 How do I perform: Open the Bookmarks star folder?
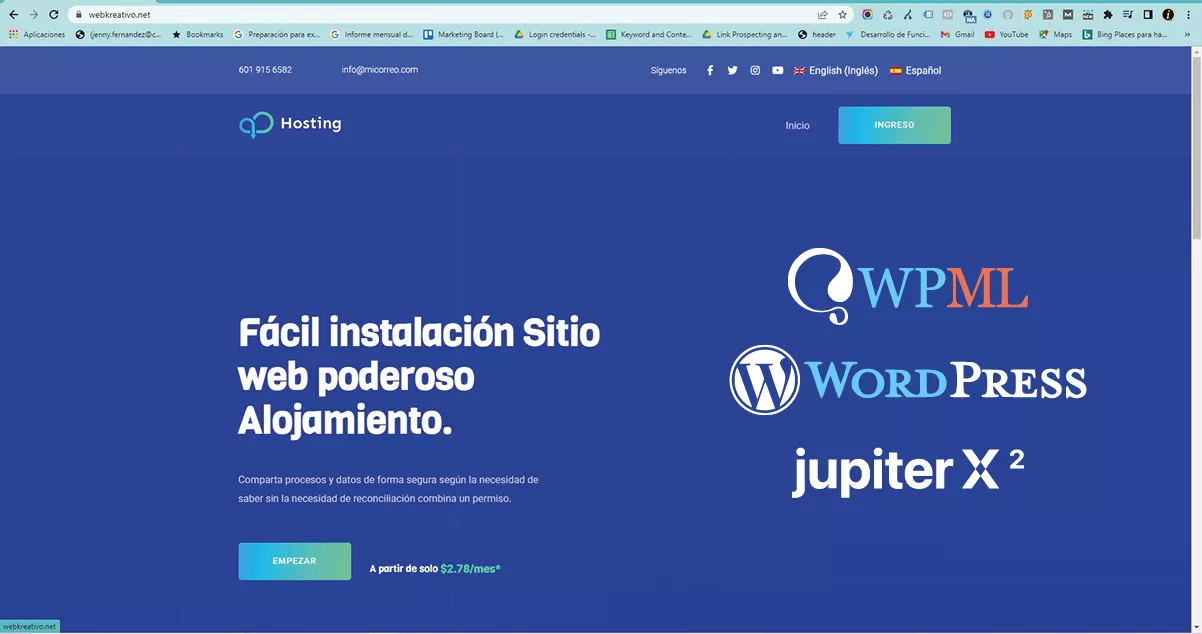coord(197,34)
